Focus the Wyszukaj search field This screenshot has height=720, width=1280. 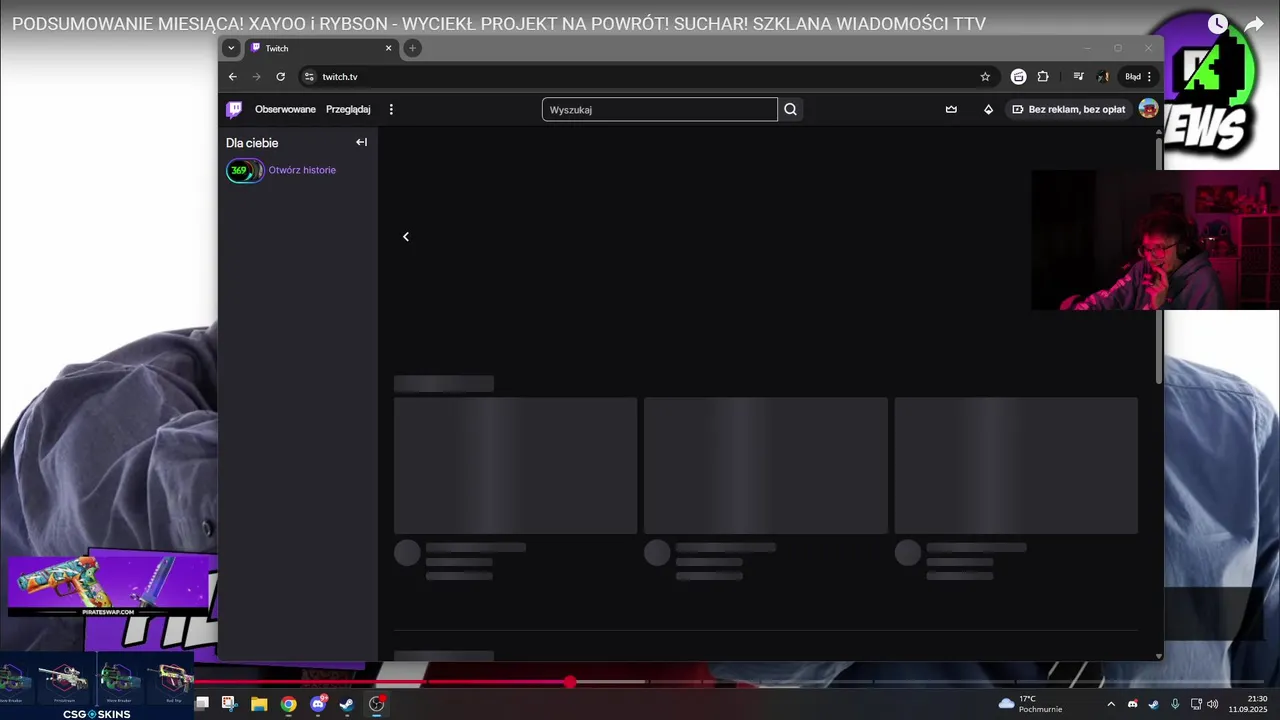pos(660,109)
